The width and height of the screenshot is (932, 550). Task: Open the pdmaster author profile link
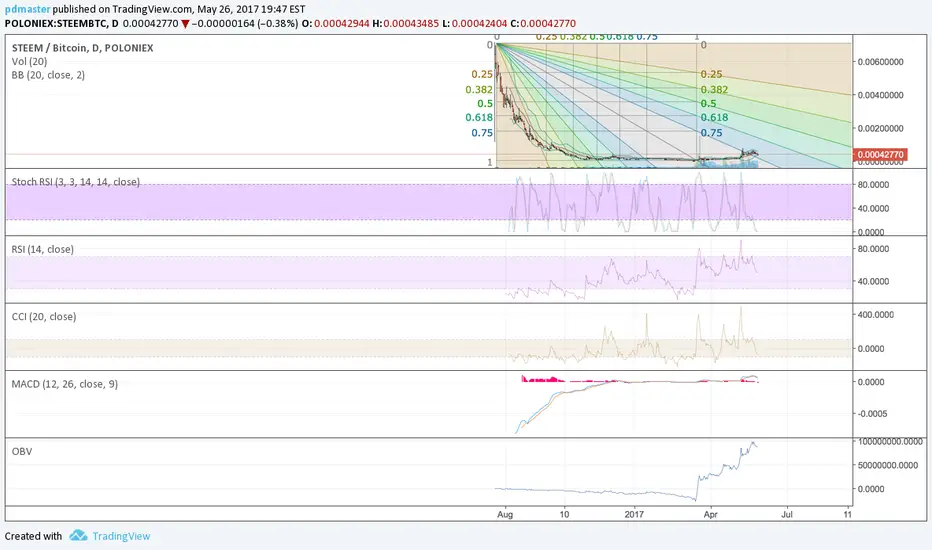tap(27, 9)
